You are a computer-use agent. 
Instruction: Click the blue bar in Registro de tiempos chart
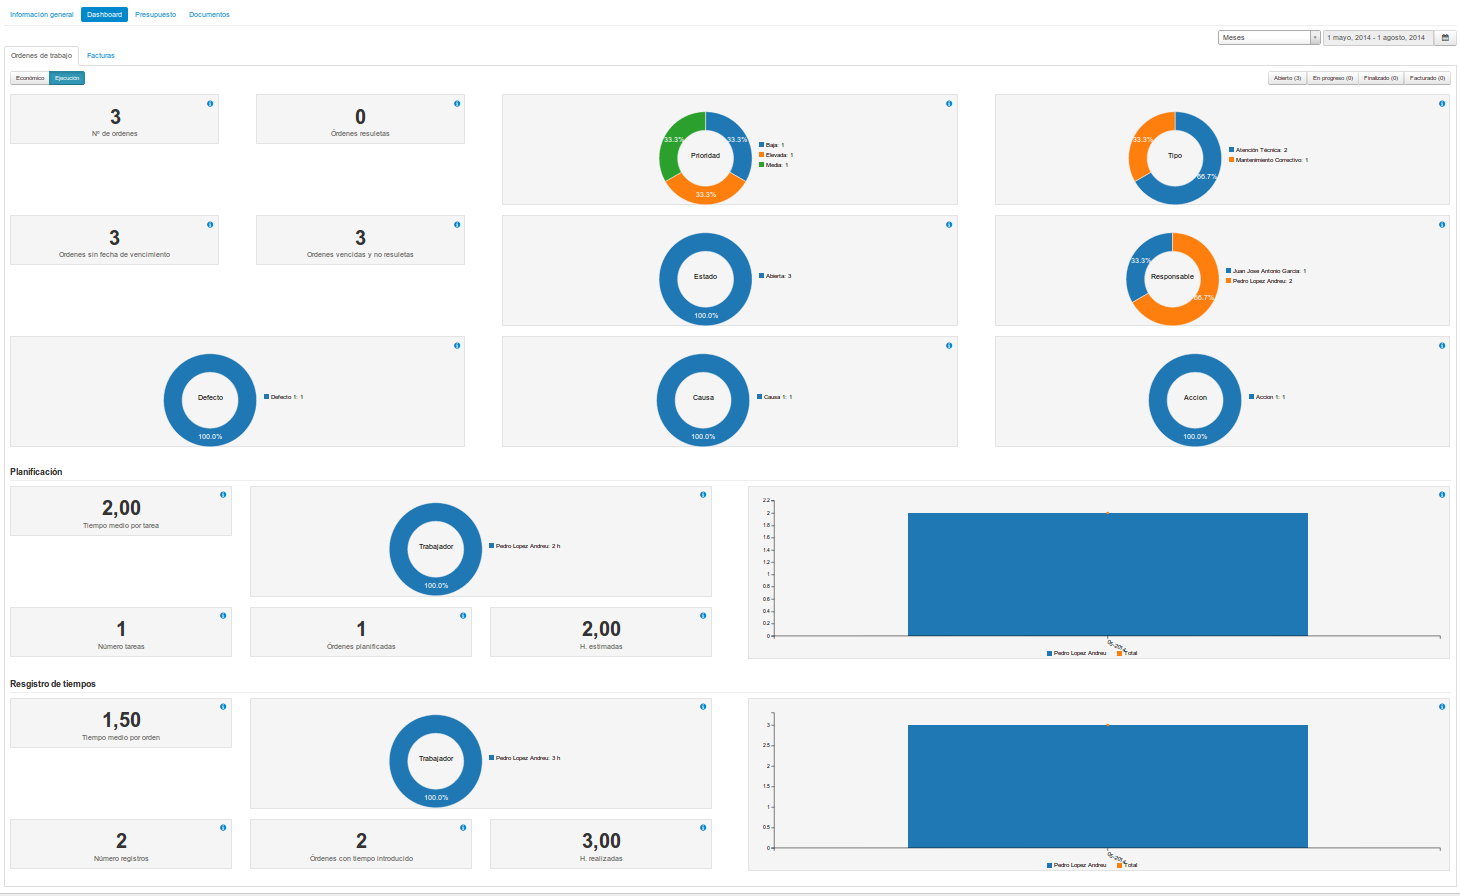(x=1107, y=786)
